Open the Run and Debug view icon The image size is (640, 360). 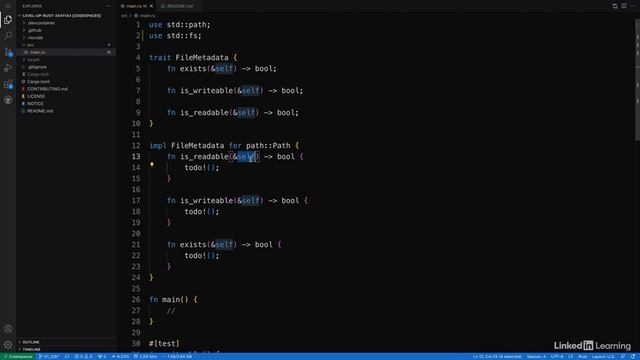point(8,68)
